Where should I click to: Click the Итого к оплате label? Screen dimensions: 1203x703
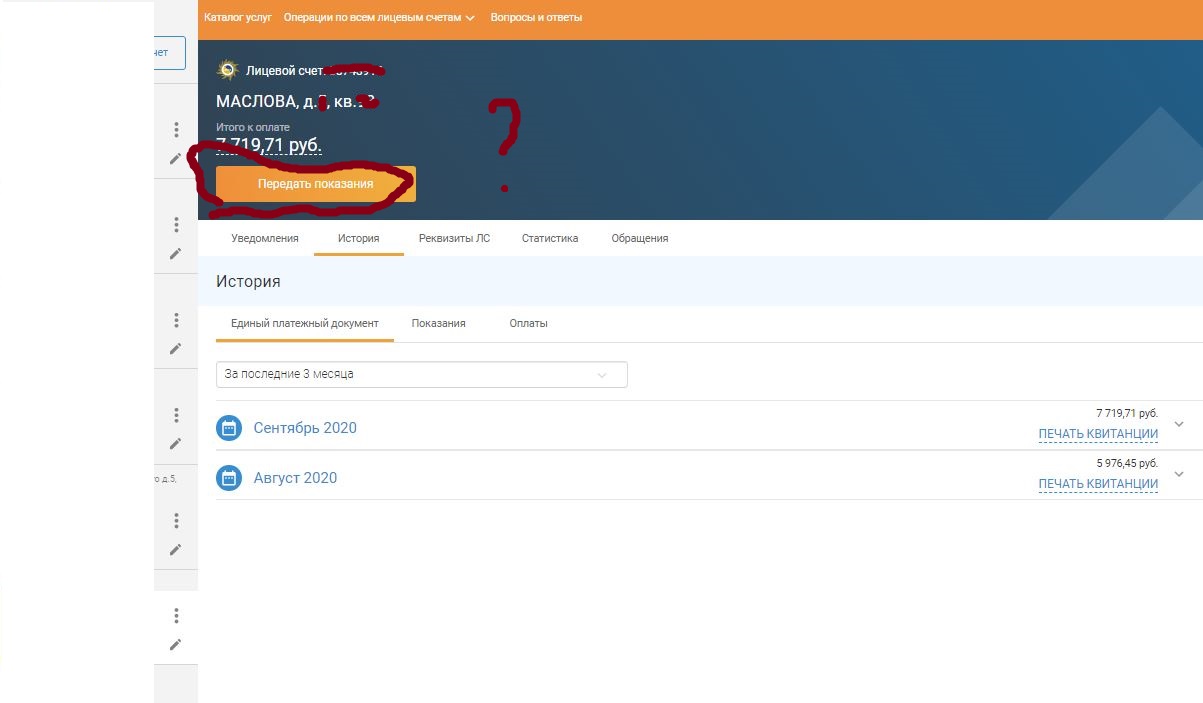click(253, 127)
